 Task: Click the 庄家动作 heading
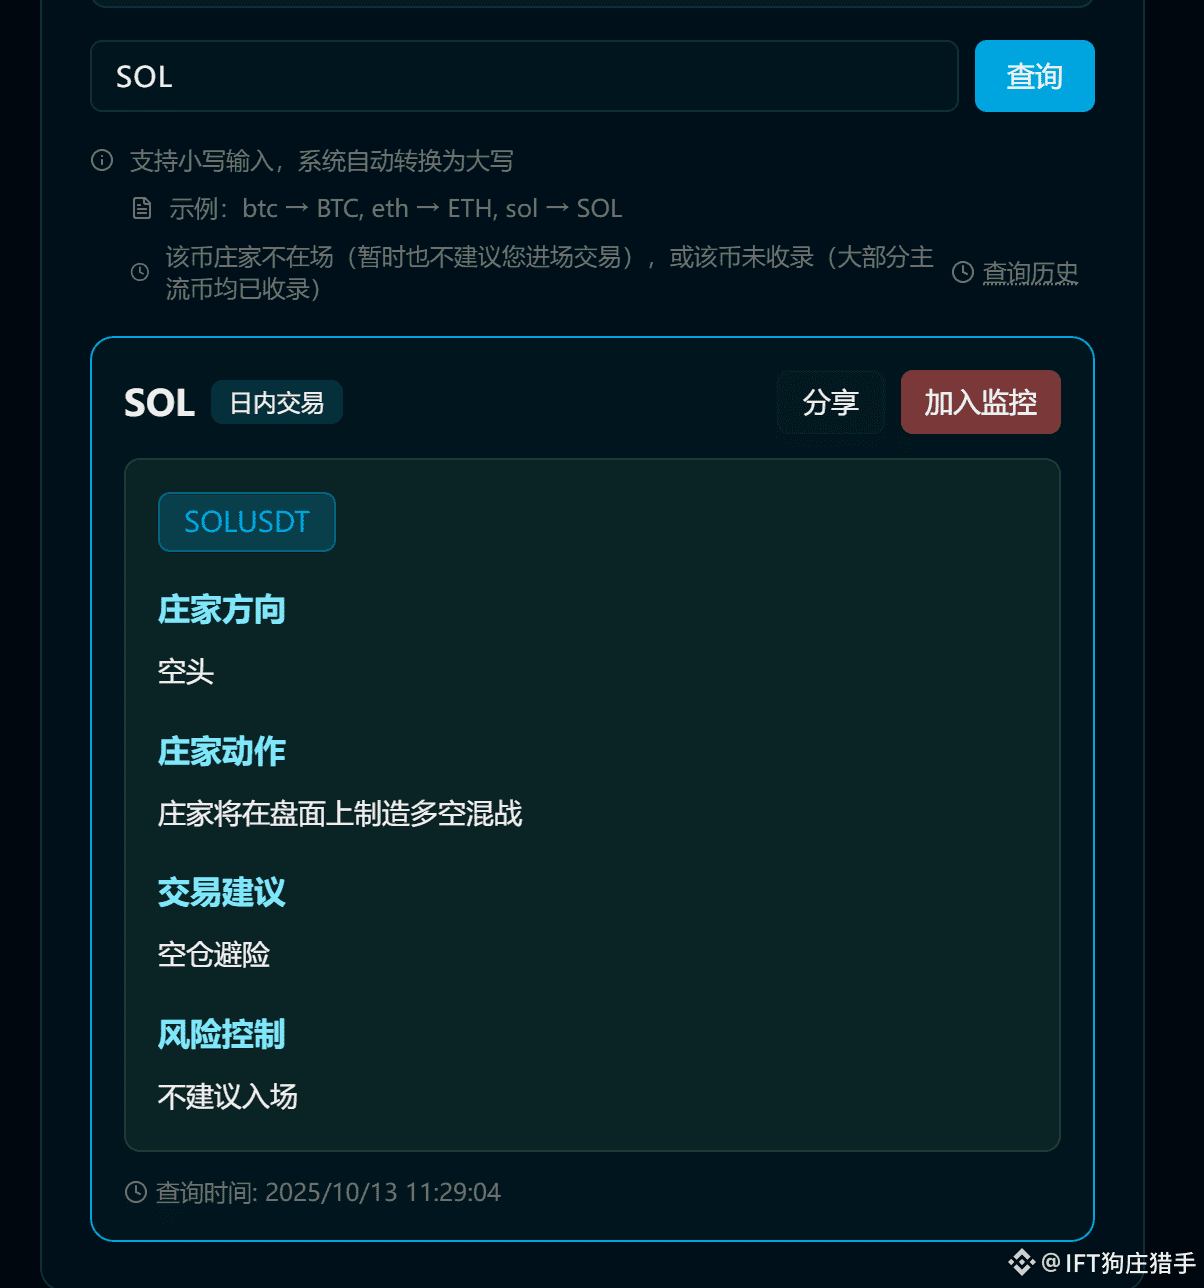click(221, 751)
